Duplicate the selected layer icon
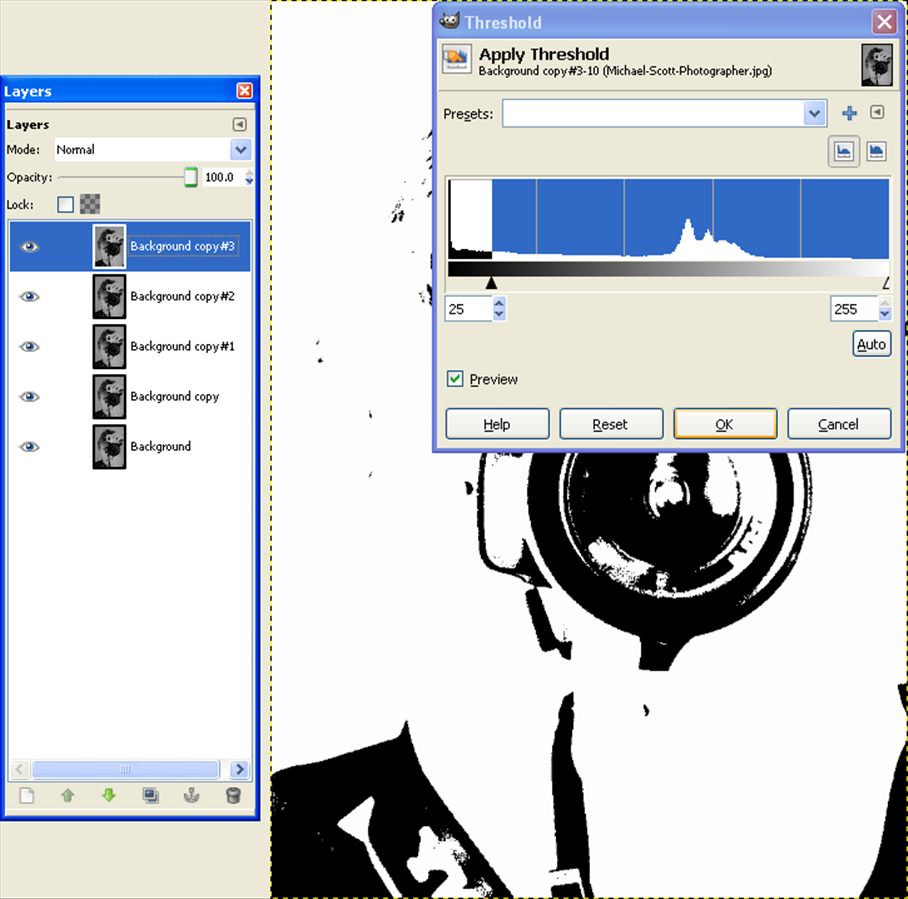 tap(151, 795)
